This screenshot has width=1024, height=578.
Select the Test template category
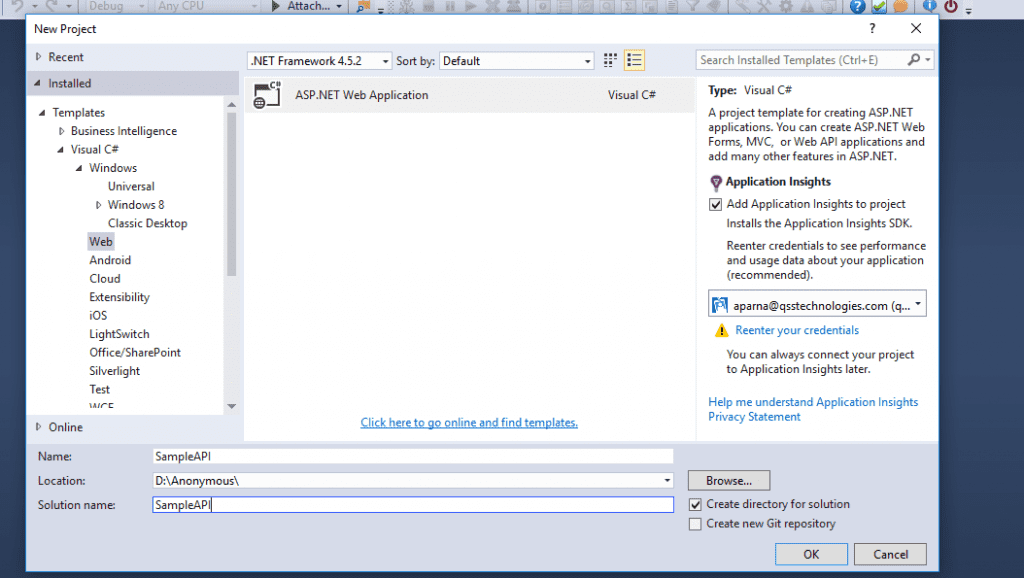99,389
